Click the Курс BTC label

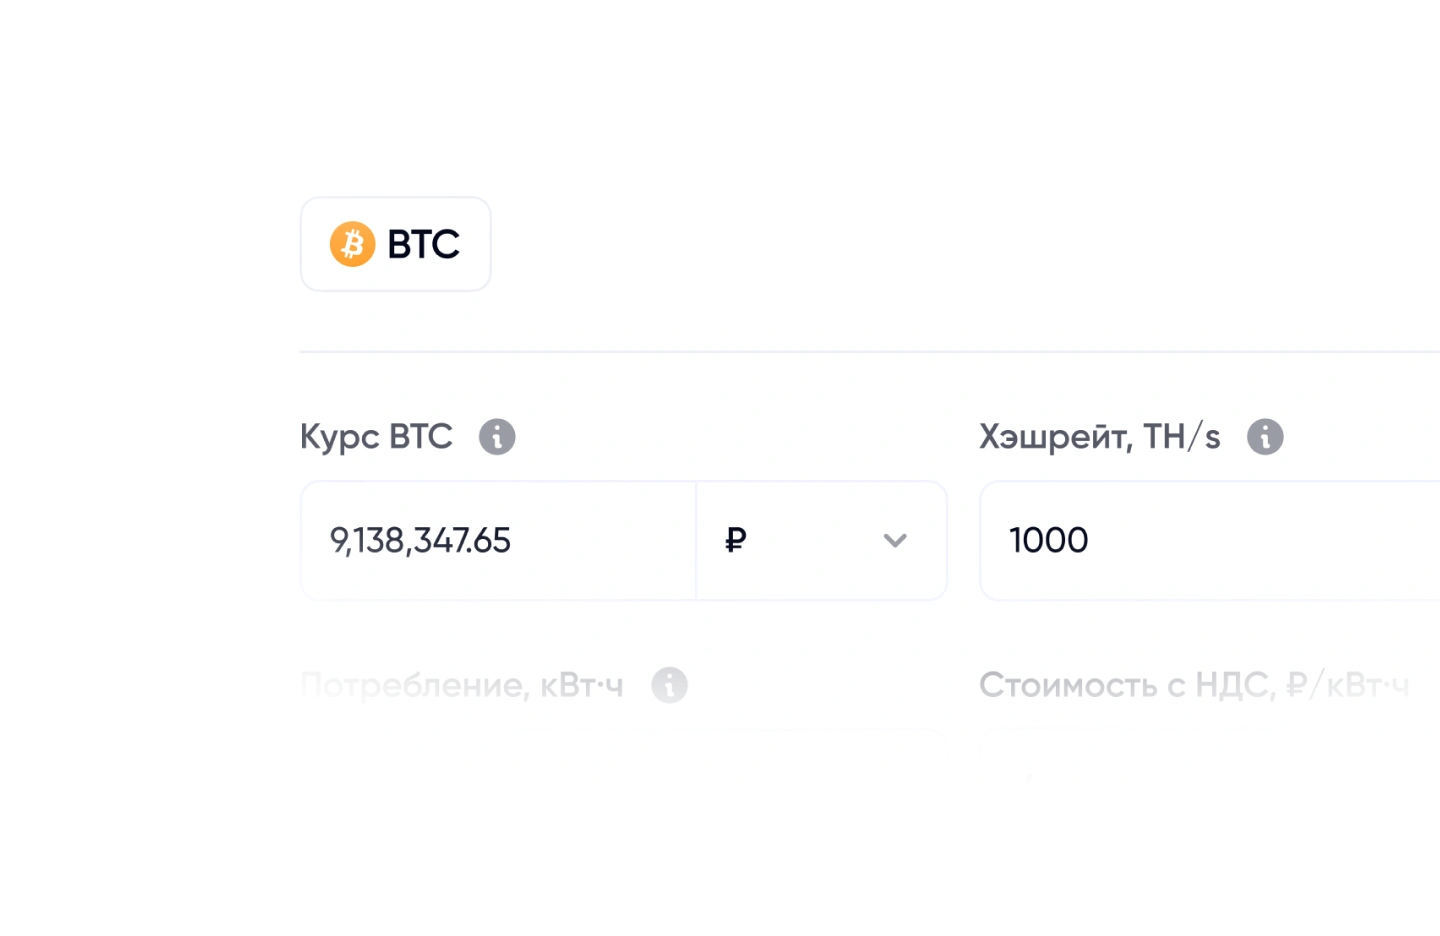tap(376, 437)
